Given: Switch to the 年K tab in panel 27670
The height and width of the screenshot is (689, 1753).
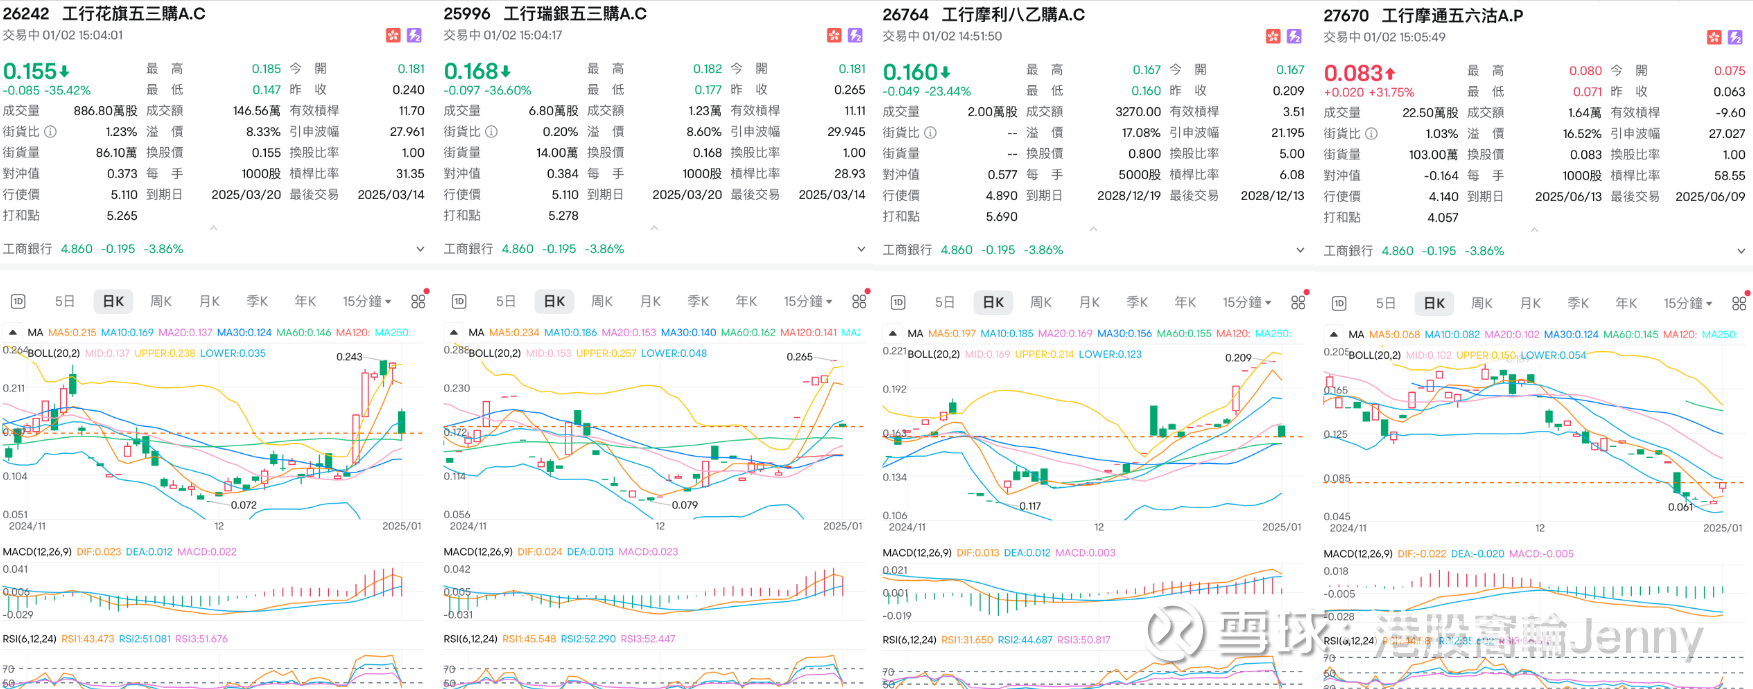Looking at the screenshot, I should tap(1626, 303).
